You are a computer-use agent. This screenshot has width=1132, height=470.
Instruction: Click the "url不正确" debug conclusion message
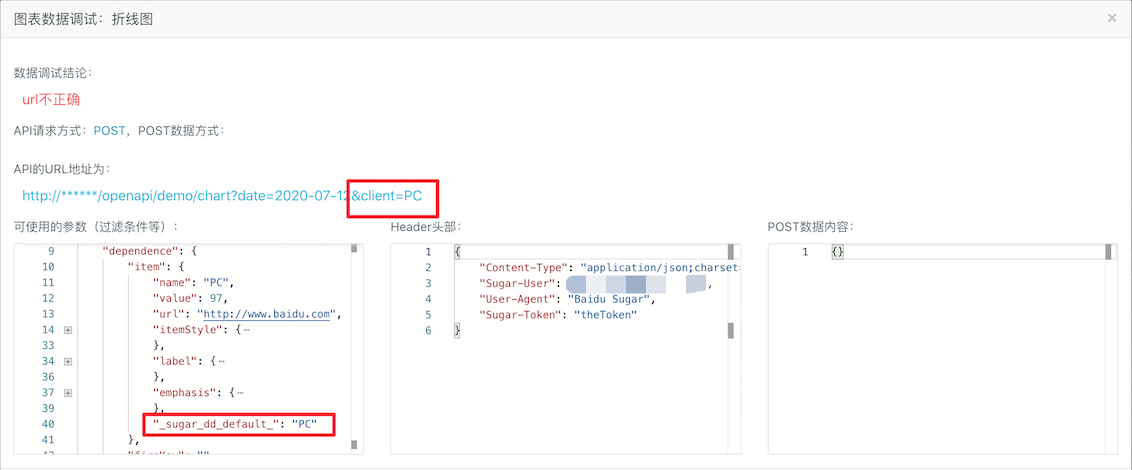(x=51, y=100)
